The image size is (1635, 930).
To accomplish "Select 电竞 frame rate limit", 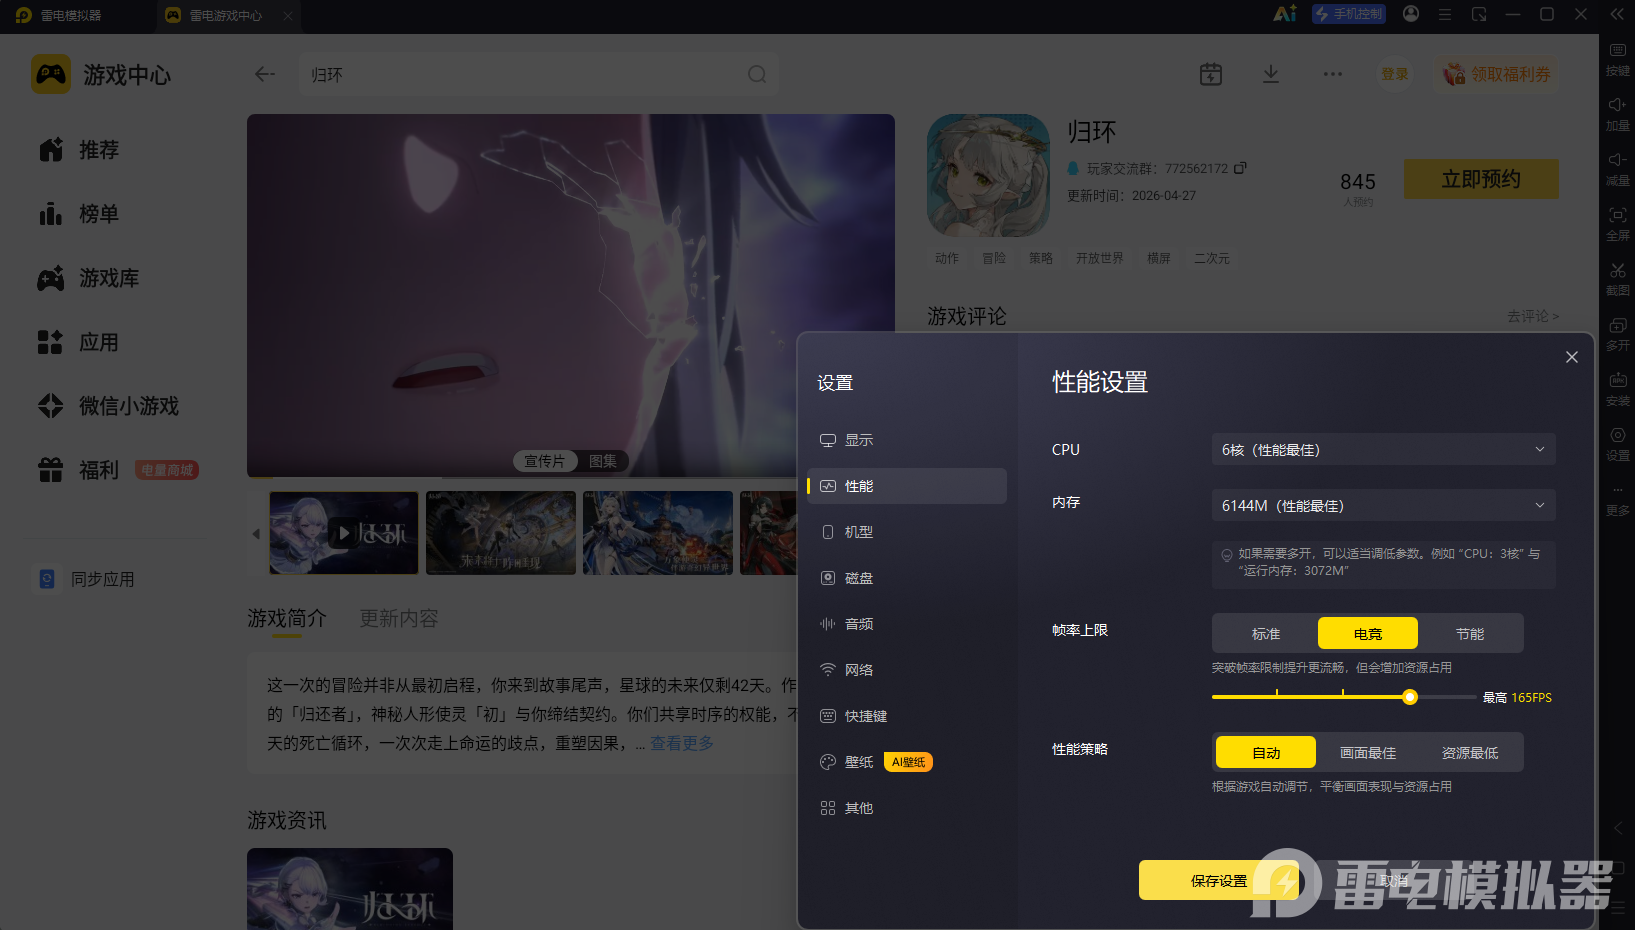I will click(x=1368, y=634).
